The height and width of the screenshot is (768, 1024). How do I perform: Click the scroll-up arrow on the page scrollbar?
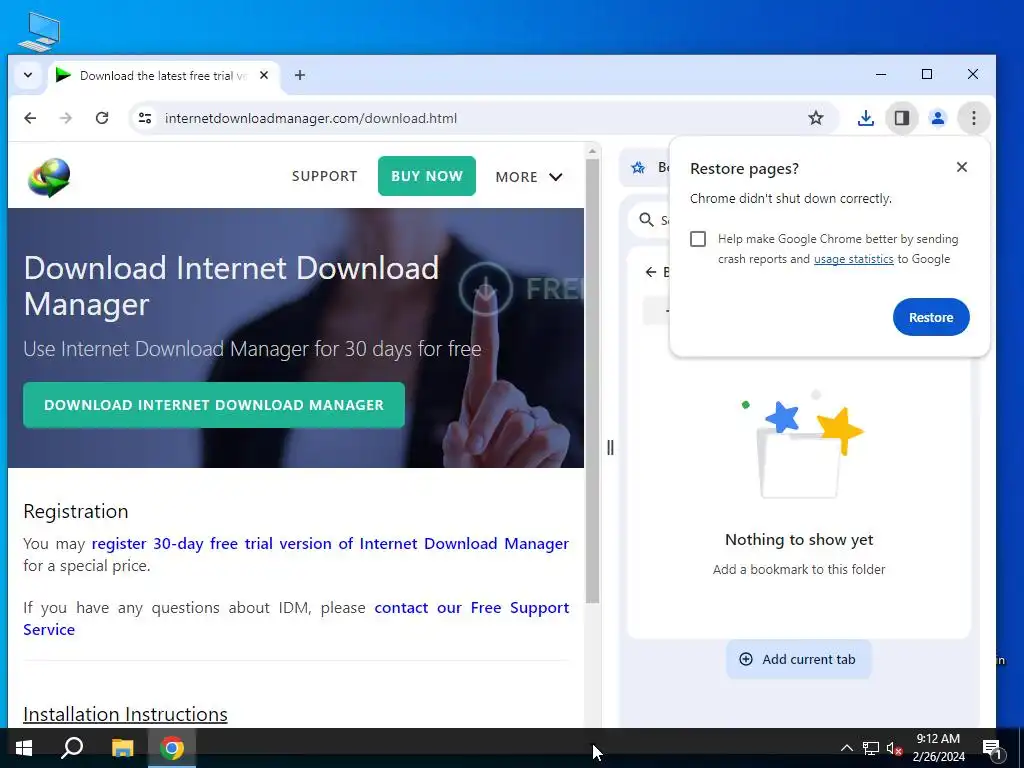[x=592, y=152]
